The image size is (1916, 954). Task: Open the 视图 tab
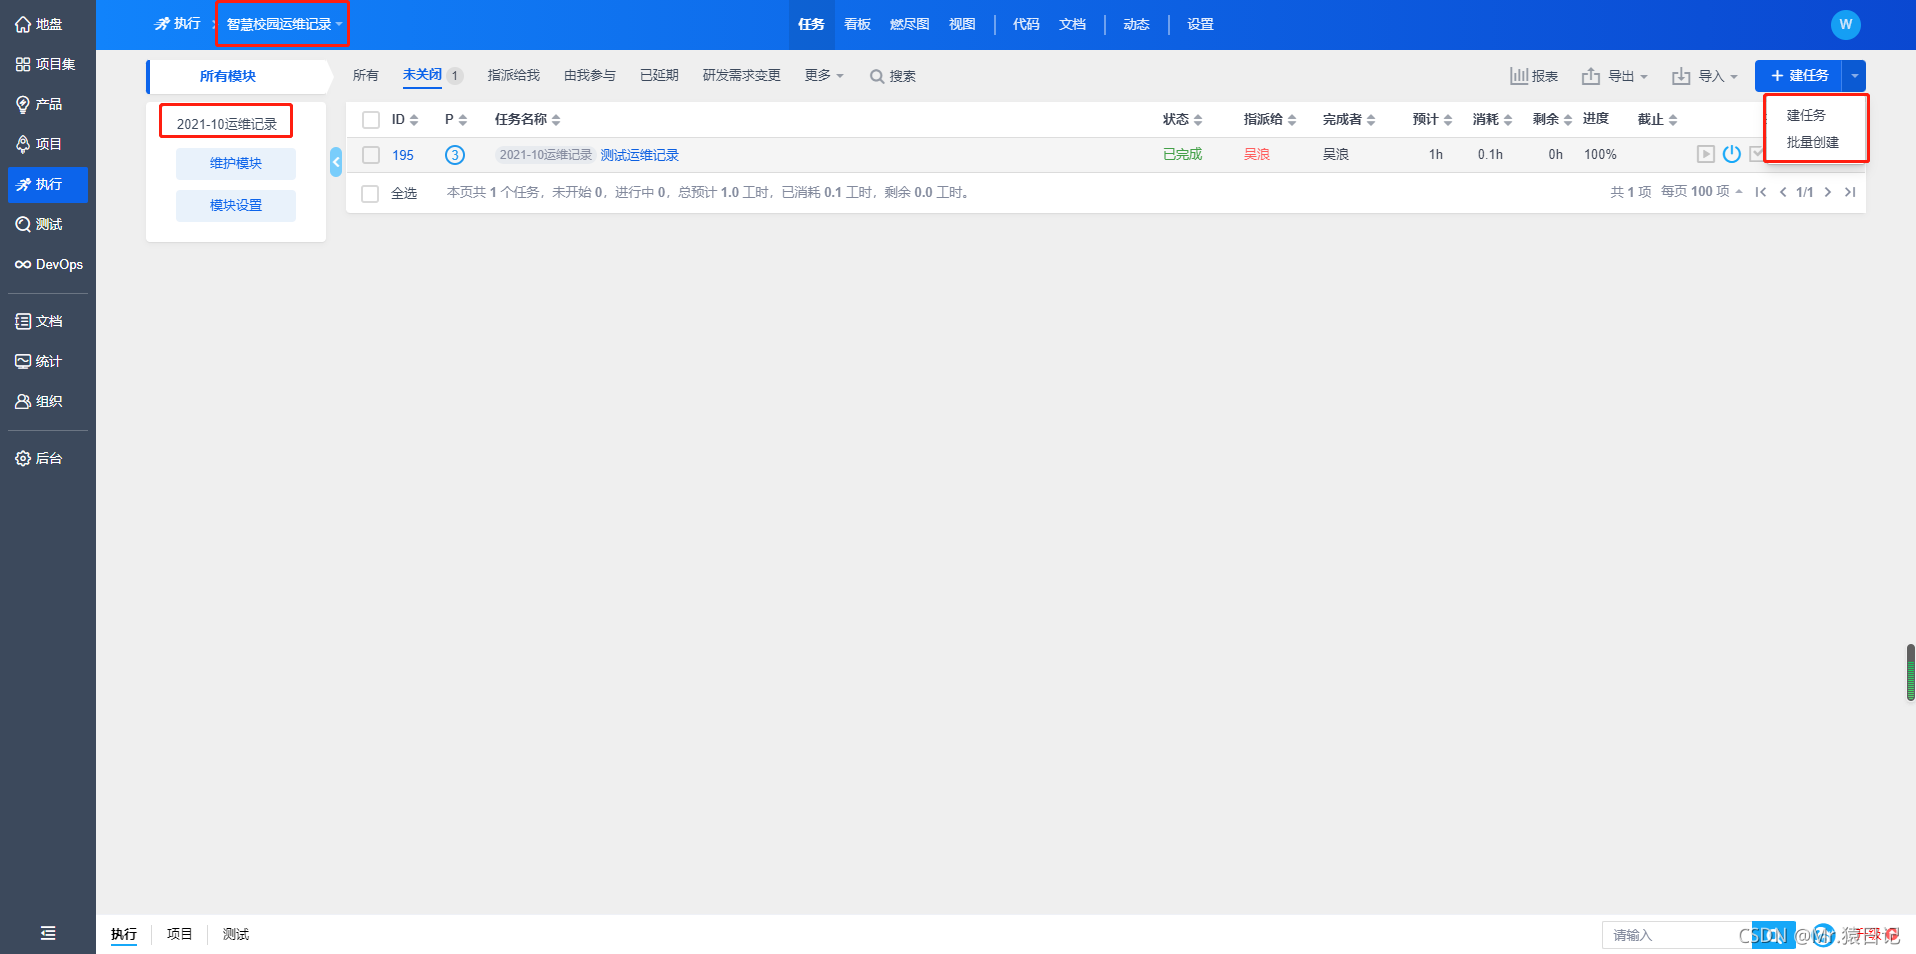pyautogui.click(x=962, y=24)
